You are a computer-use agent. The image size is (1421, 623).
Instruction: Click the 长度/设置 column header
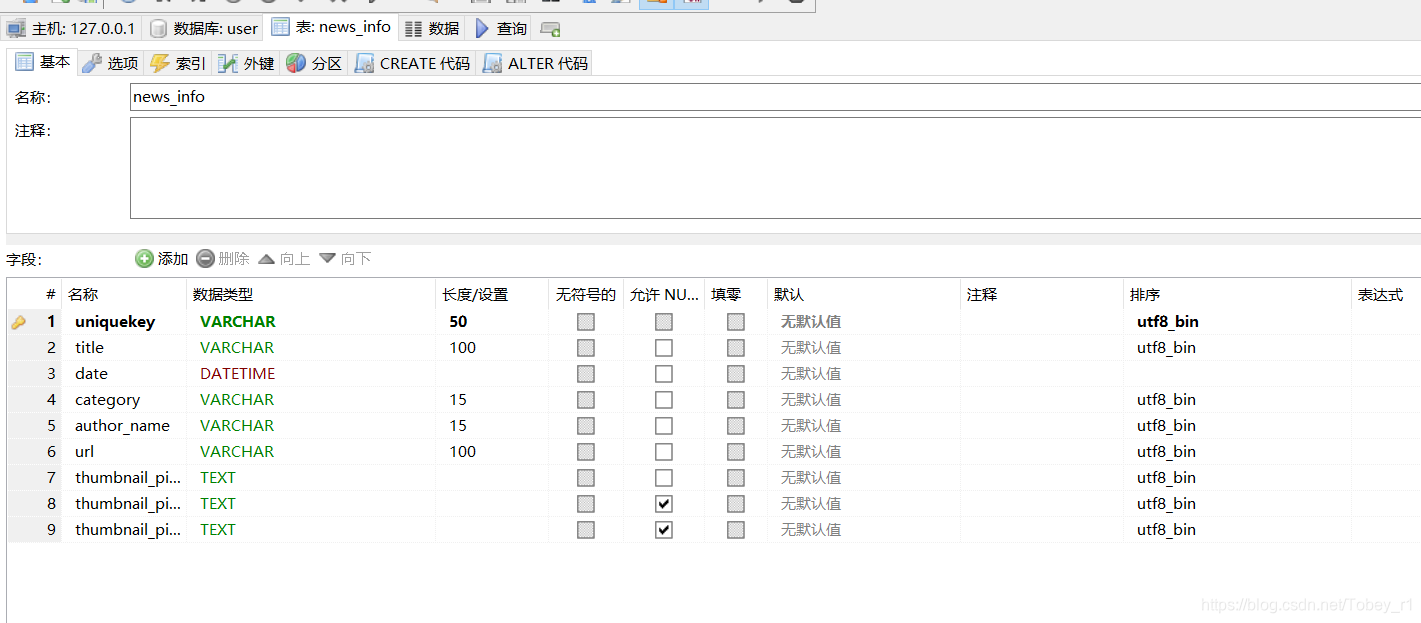[492, 295]
